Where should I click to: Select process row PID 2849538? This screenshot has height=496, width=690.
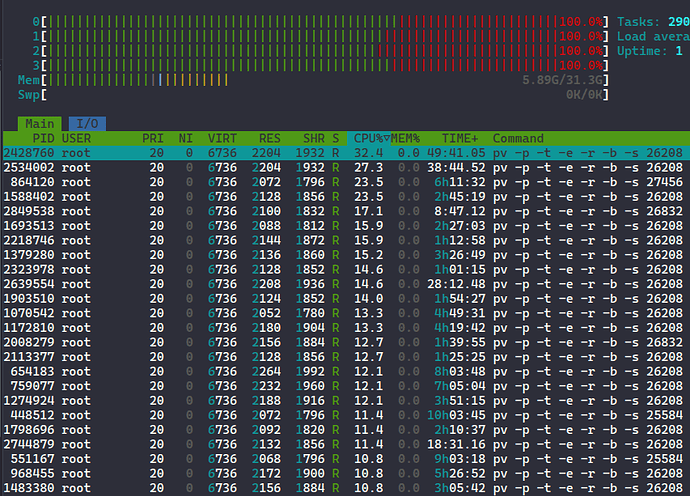[x=346, y=211]
